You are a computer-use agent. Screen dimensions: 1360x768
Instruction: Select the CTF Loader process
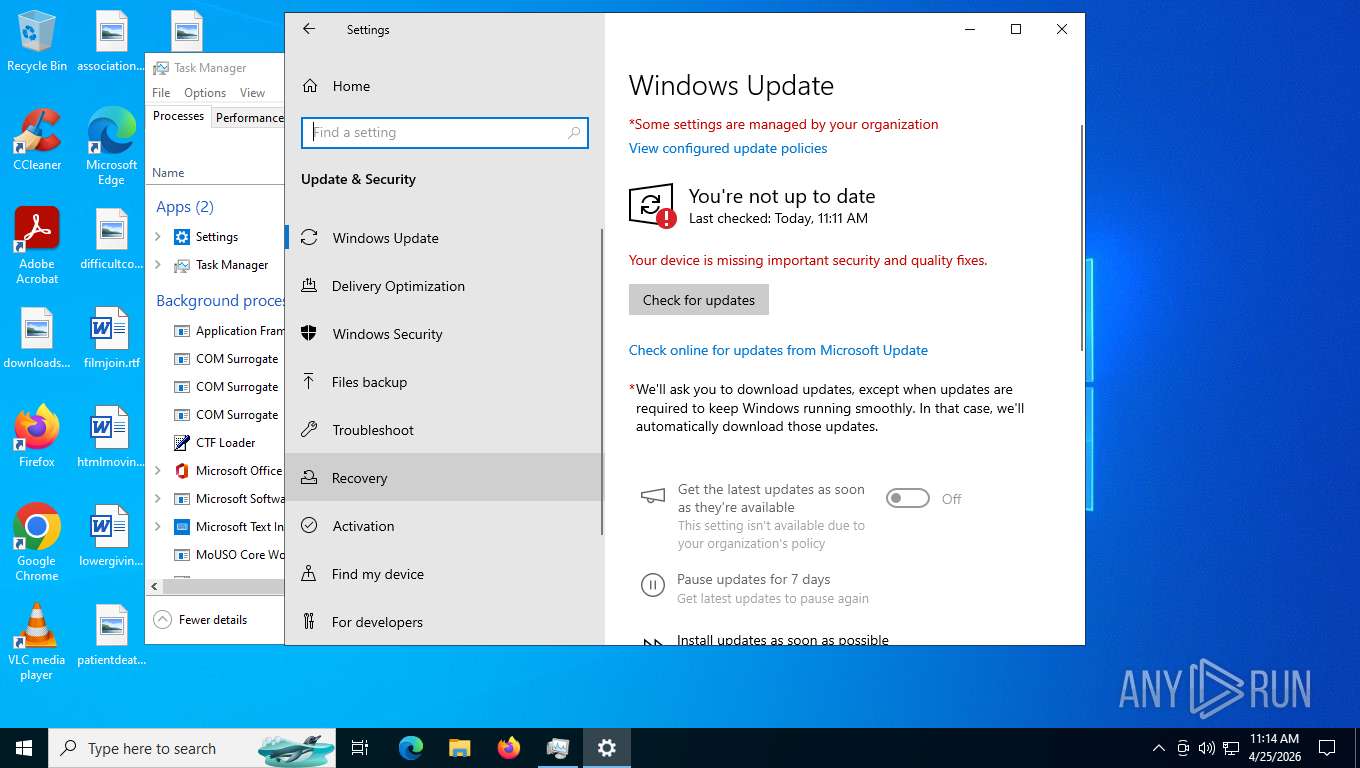click(216, 443)
